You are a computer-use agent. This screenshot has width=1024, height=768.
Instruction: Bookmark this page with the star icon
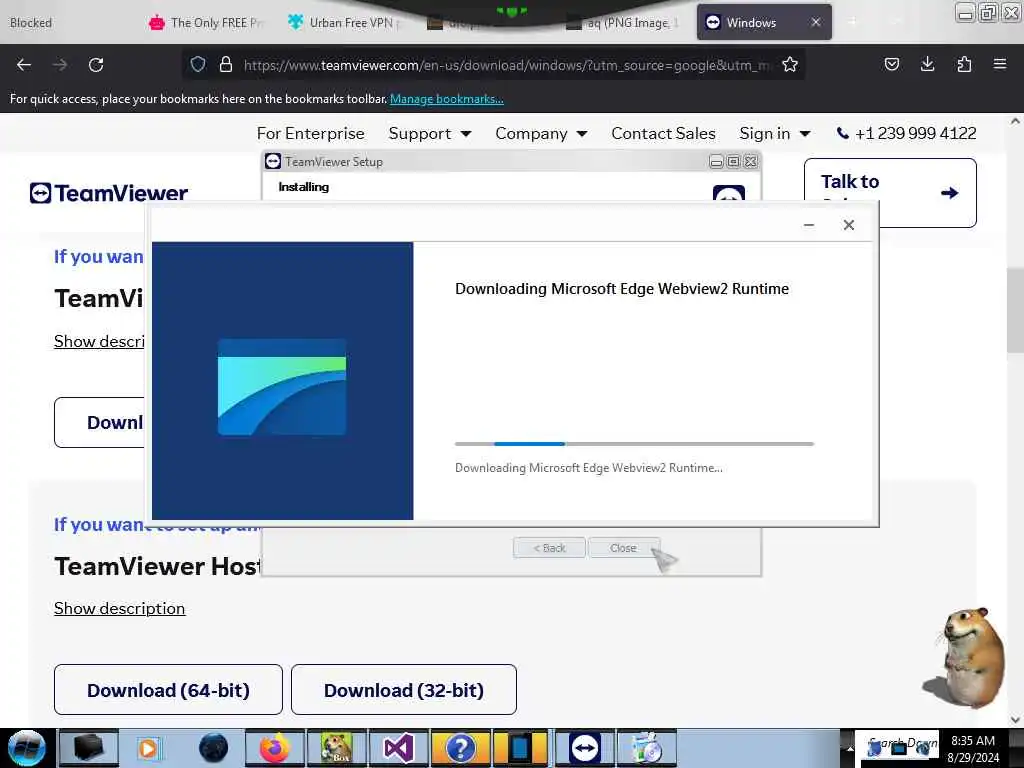tap(790, 64)
